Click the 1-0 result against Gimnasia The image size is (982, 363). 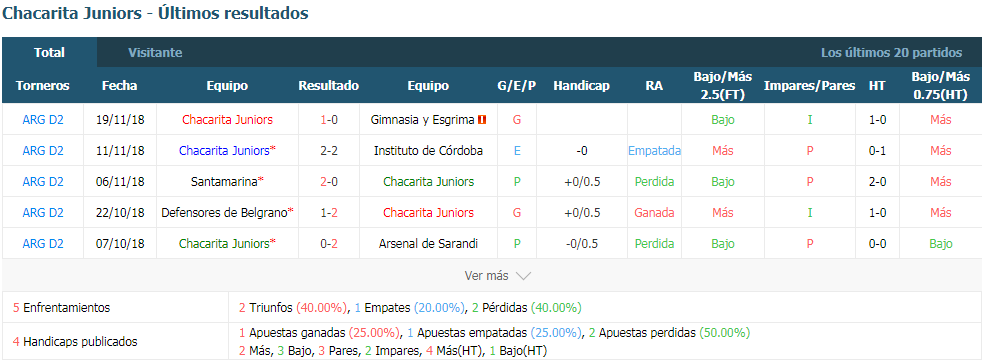click(x=329, y=120)
